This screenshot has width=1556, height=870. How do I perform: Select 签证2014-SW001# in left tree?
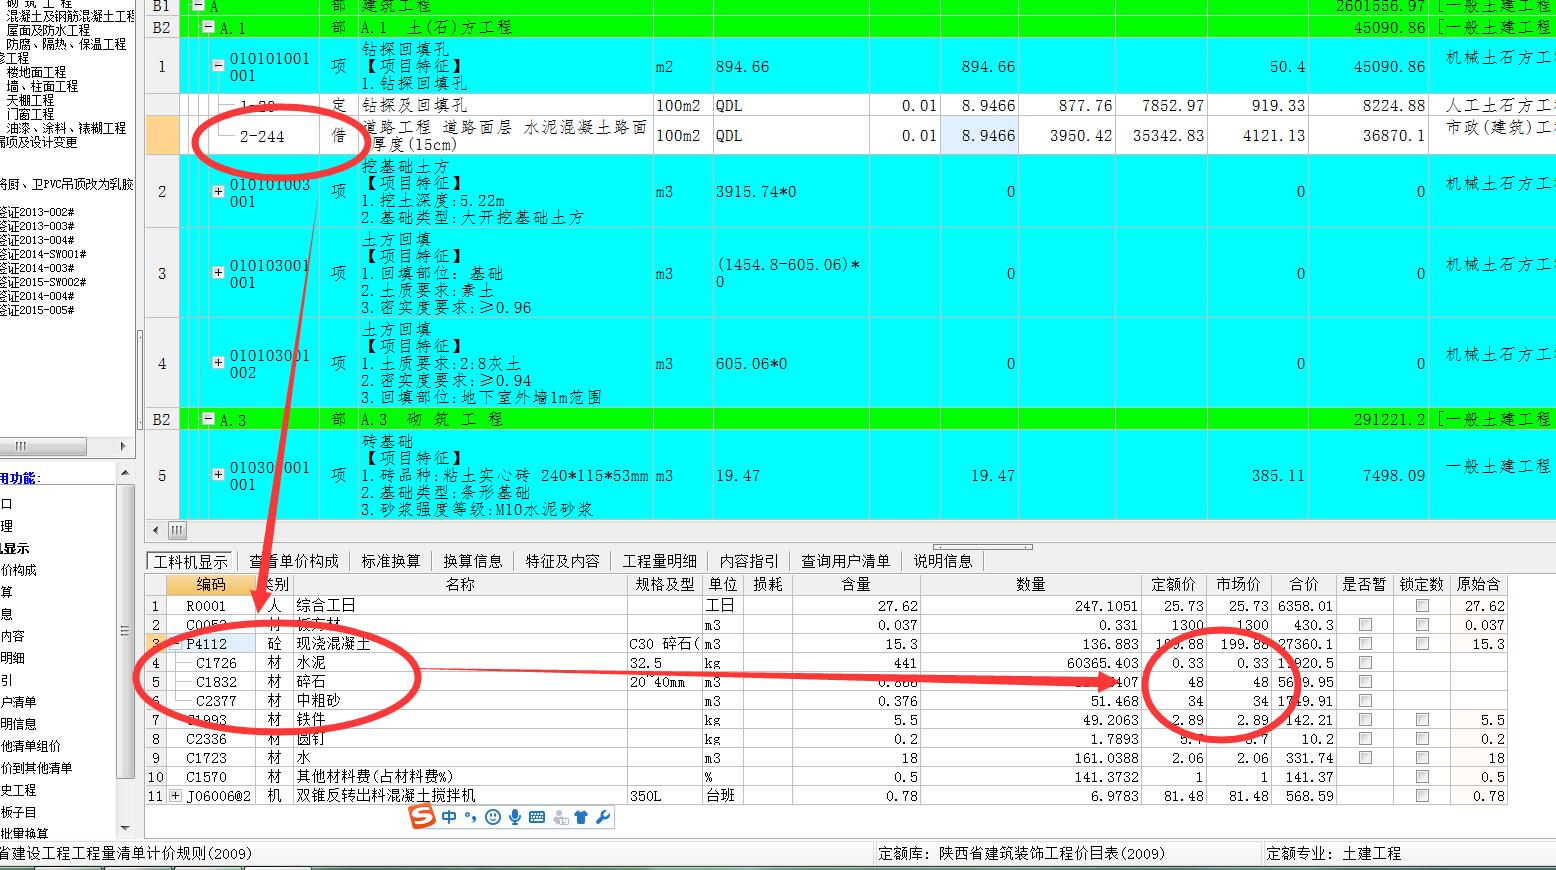pyautogui.click(x=43, y=255)
